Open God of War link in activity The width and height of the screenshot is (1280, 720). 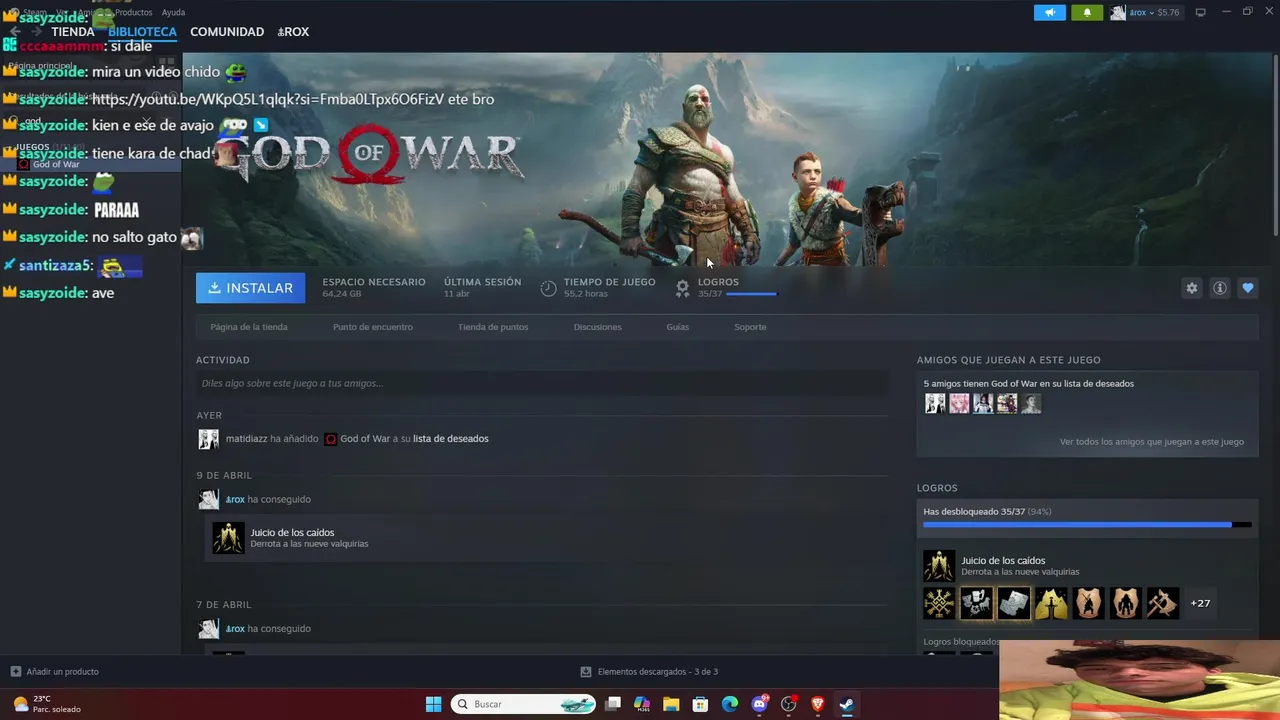coord(365,439)
